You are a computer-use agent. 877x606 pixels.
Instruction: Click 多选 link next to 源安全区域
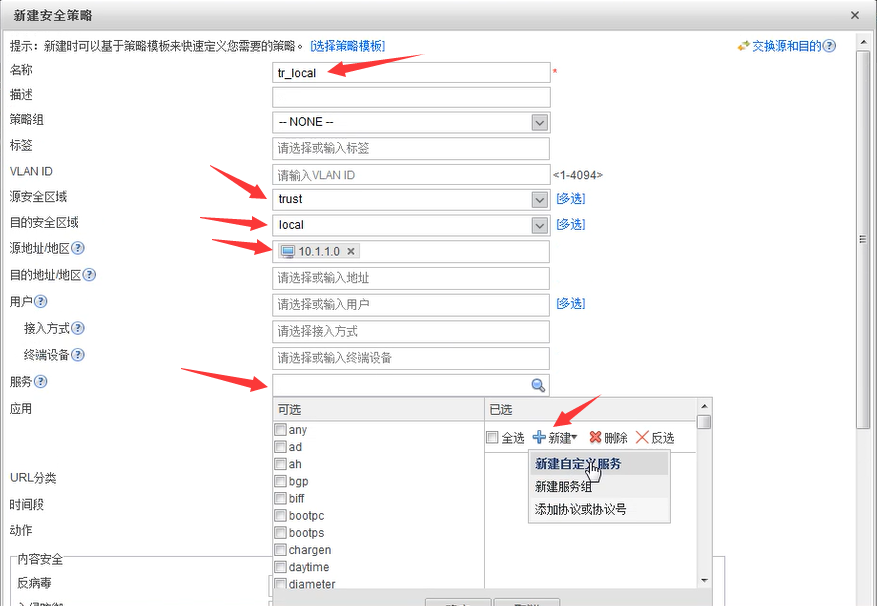click(570, 199)
